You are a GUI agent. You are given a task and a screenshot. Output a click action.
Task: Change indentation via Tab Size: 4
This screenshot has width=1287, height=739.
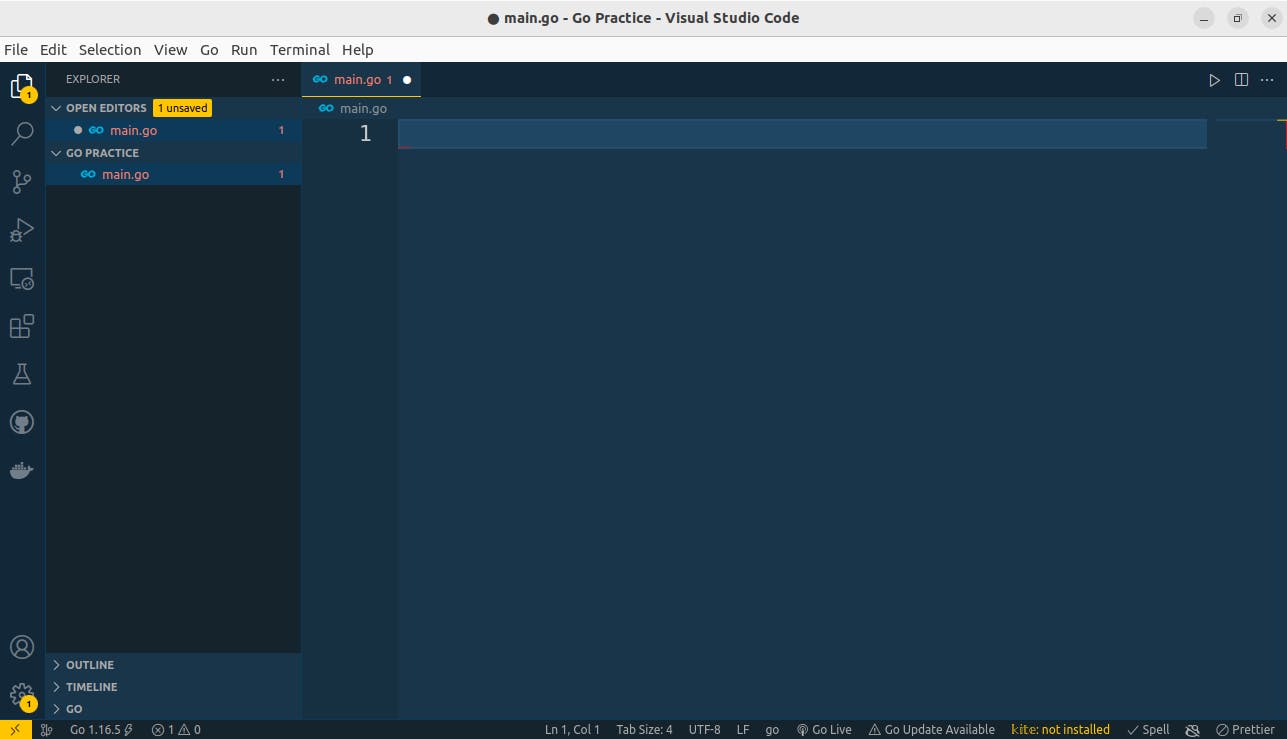coord(644,730)
